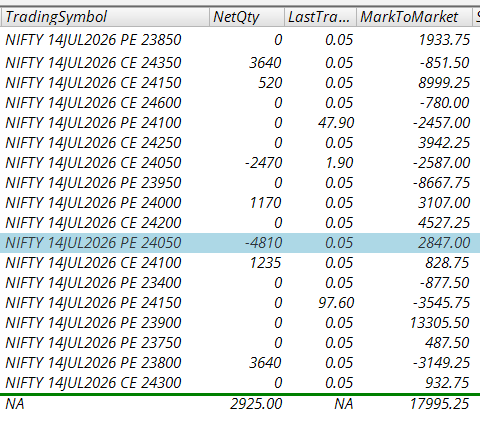Click NetQty value -2470
This screenshot has height=433, width=480.
(263, 163)
